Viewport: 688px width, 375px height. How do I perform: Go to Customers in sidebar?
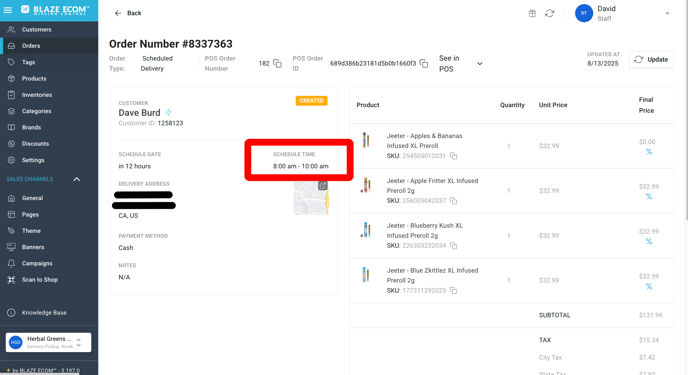(x=36, y=29)
